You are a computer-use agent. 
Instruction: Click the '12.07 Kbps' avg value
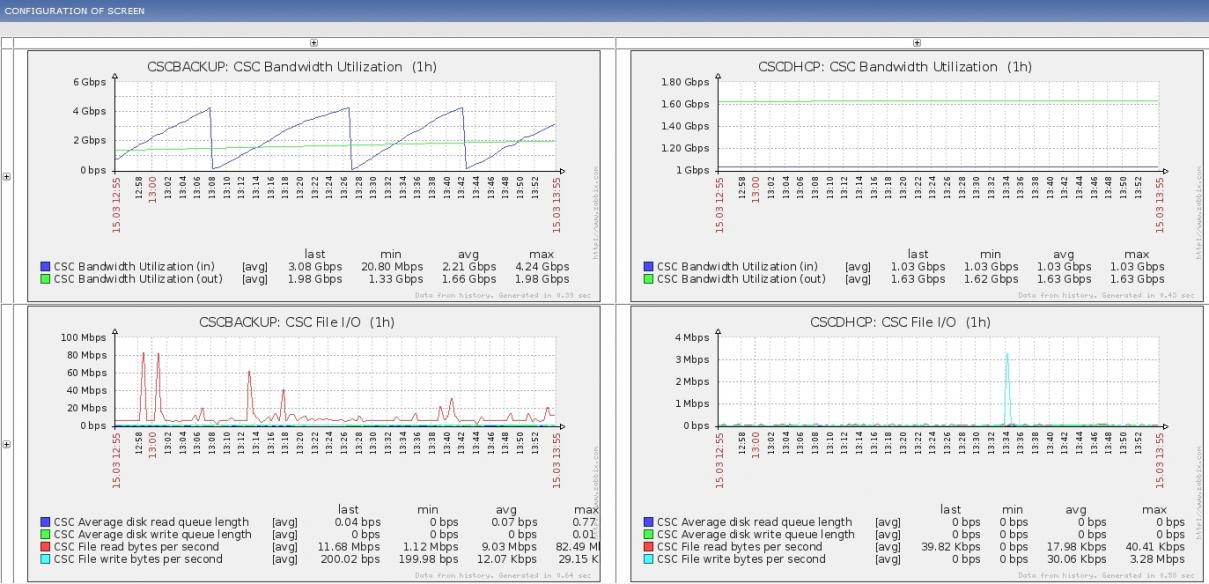click(x=506, y=560)
